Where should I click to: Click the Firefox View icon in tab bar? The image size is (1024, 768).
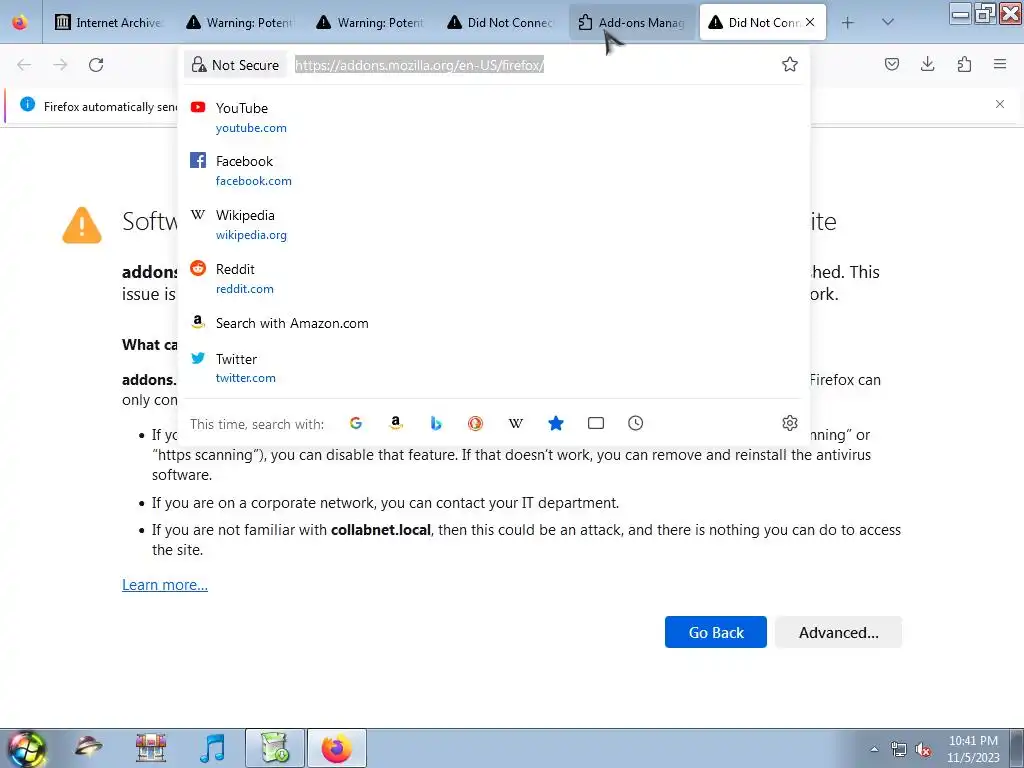(x=20, y=22)
